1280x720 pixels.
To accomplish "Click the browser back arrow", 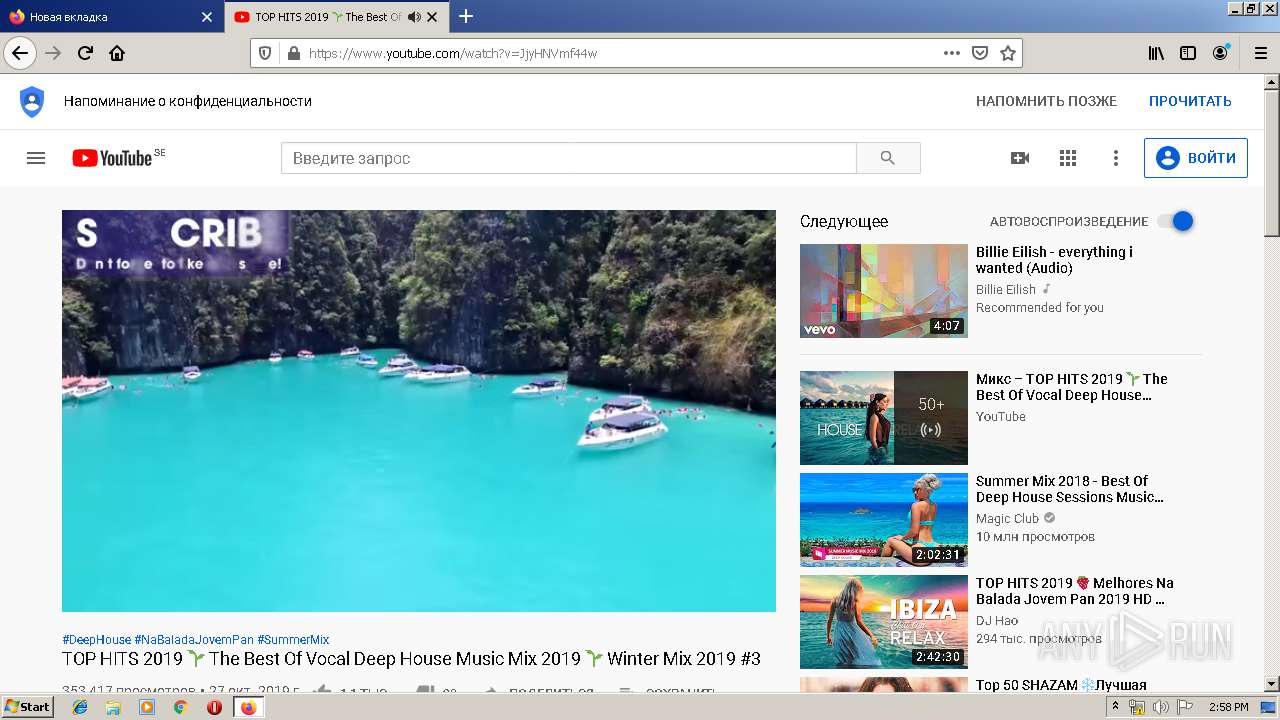I will coord(20,53).
